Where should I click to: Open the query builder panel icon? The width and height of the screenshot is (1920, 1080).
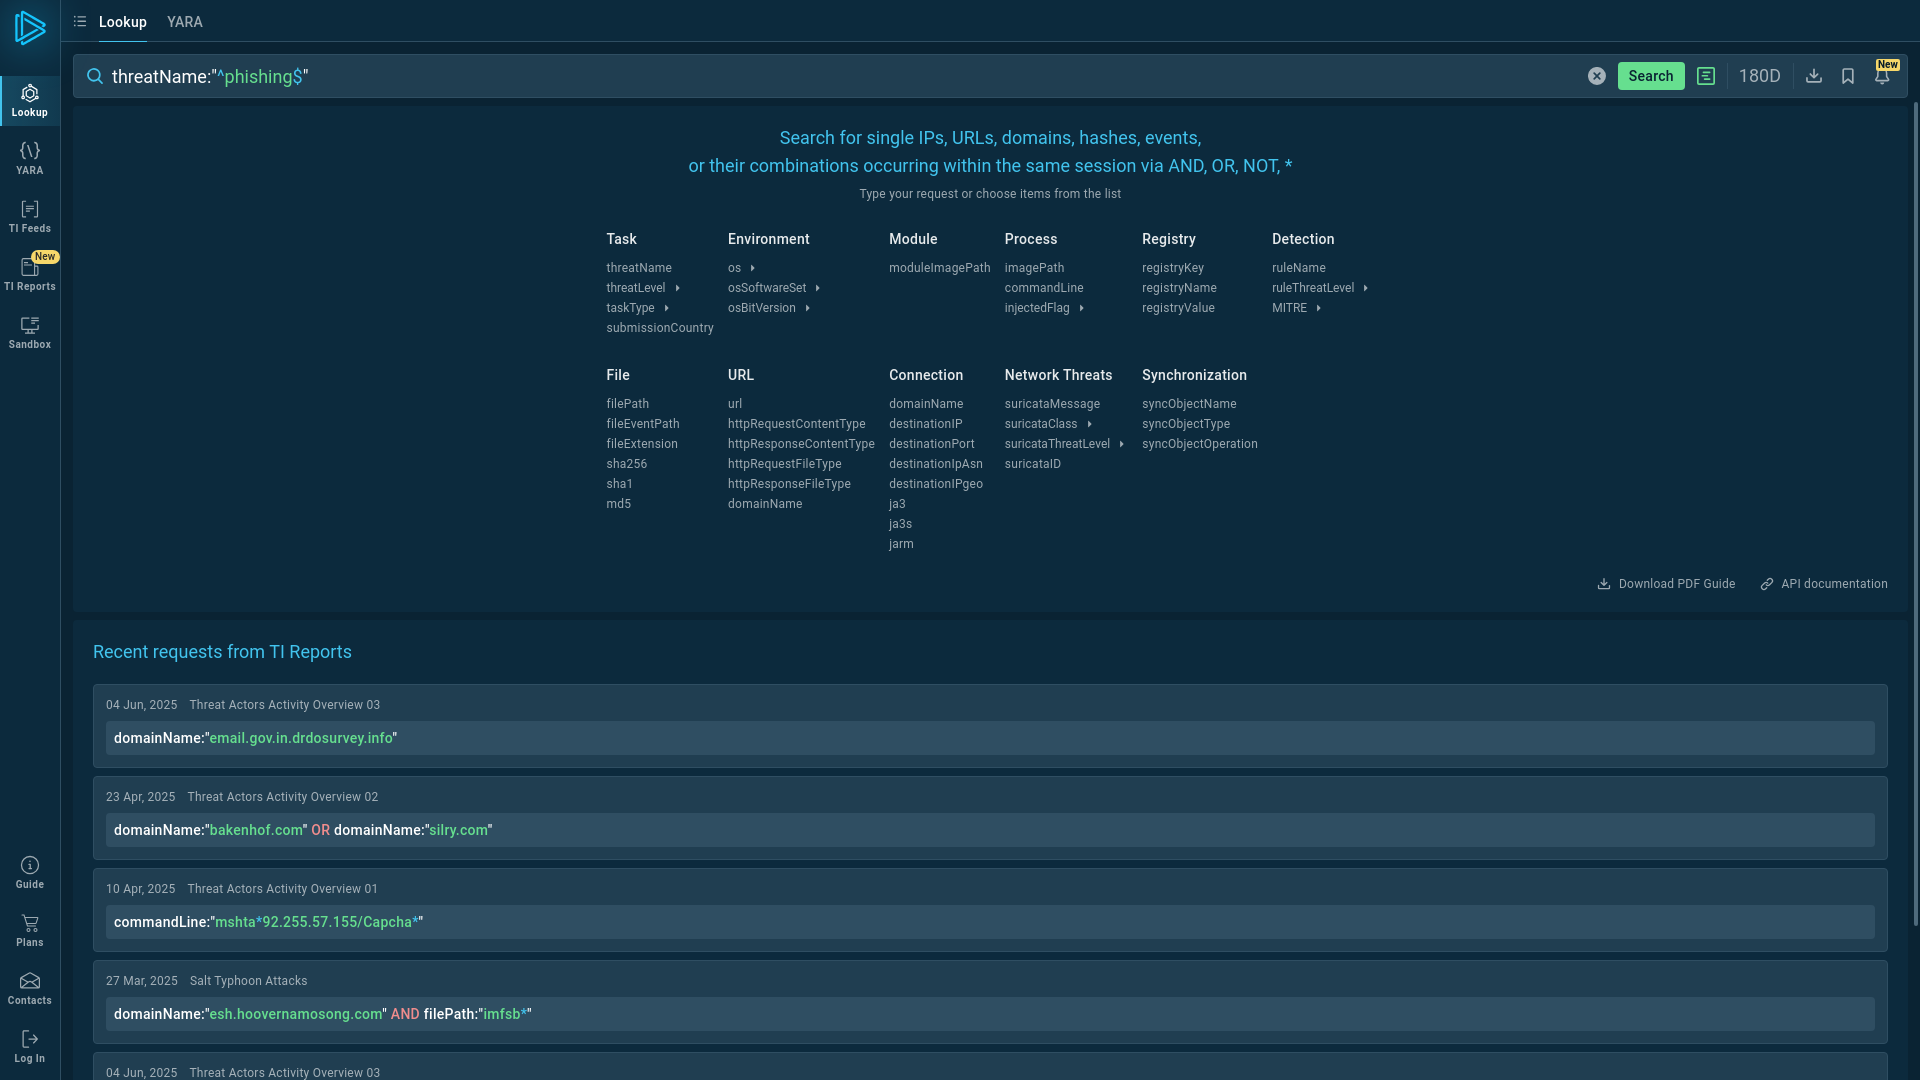[1706, 76]
